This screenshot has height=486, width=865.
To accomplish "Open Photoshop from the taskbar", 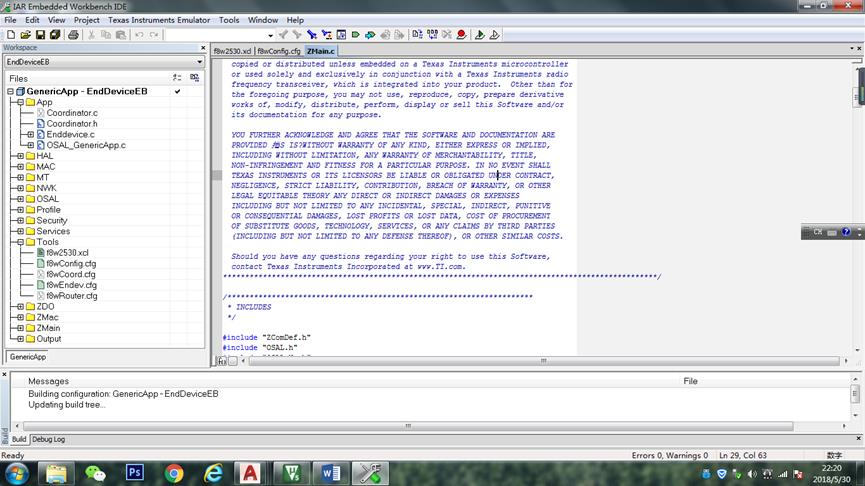I will point(135,474).
